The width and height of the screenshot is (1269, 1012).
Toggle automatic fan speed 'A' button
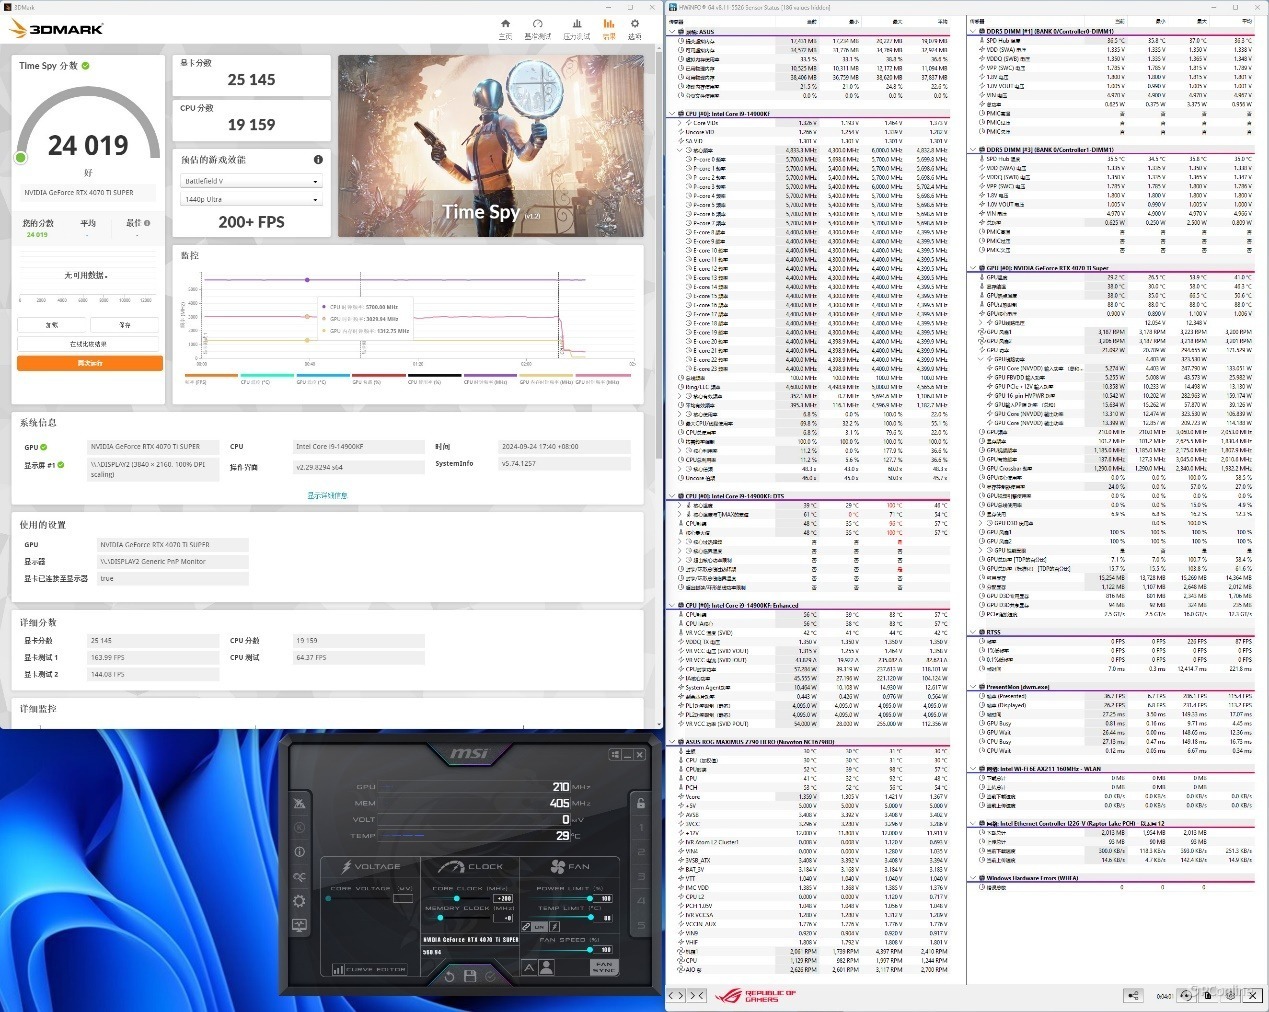tap(529, 967)
